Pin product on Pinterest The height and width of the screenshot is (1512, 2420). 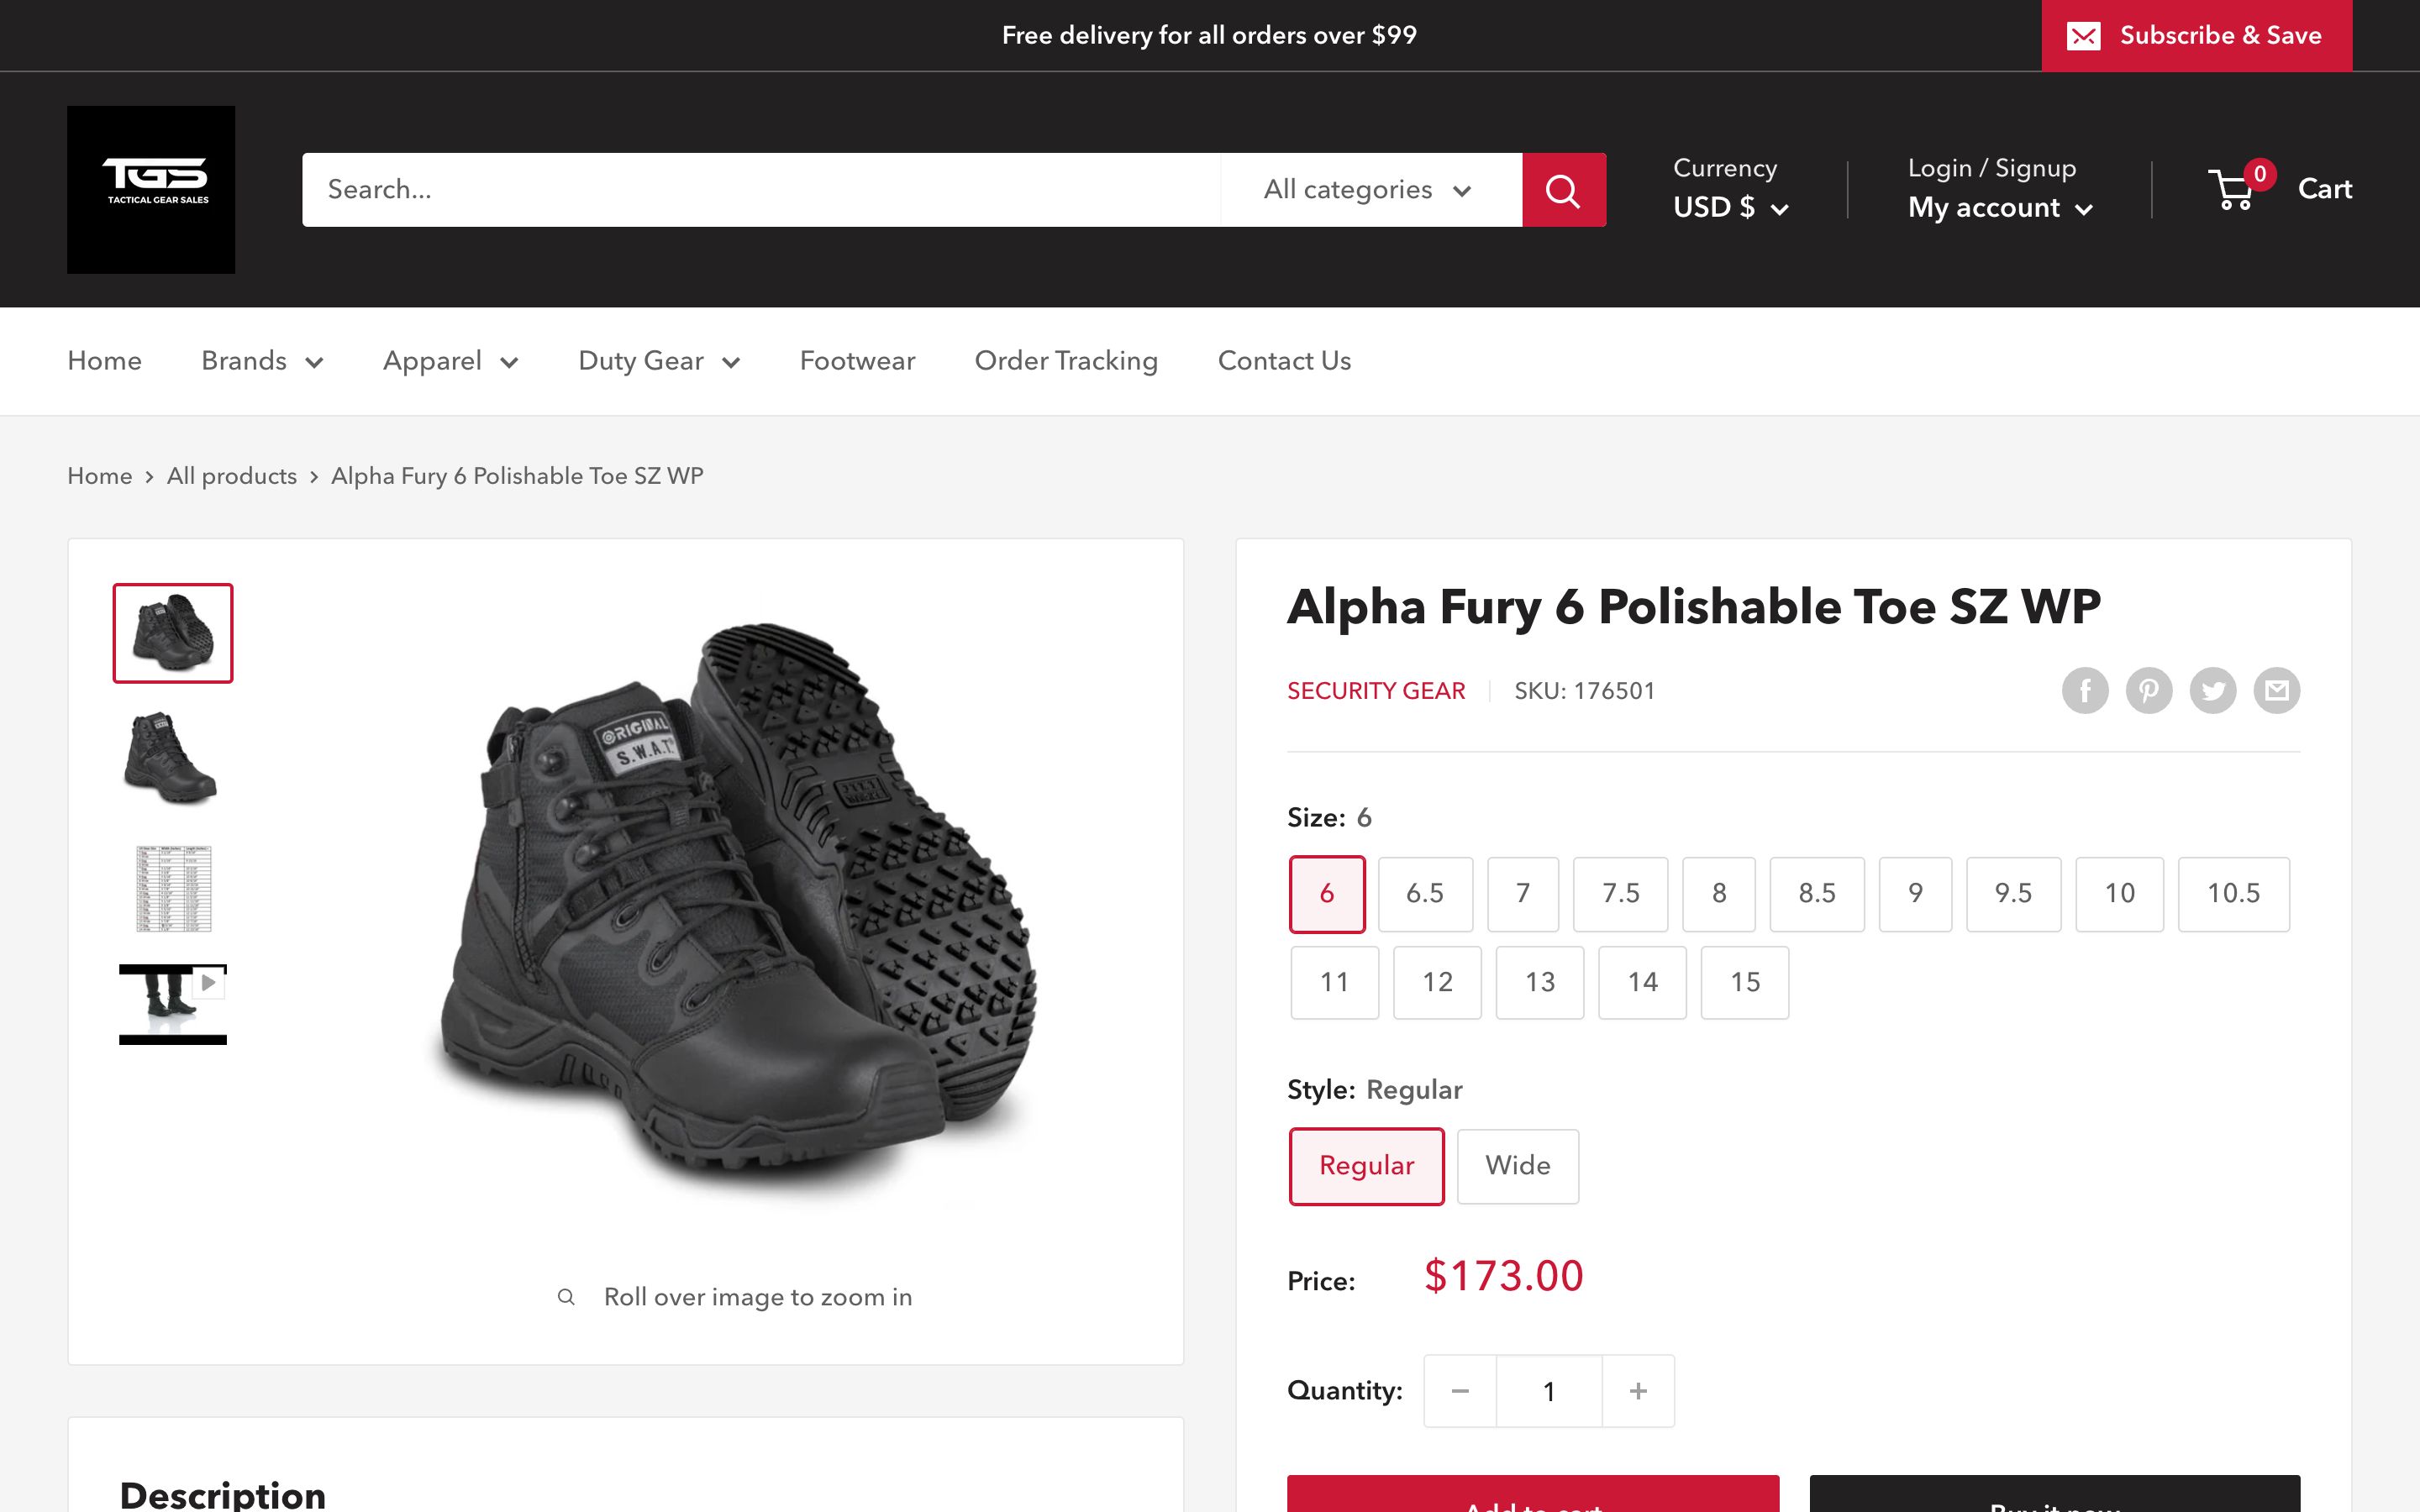[2148, 690]
